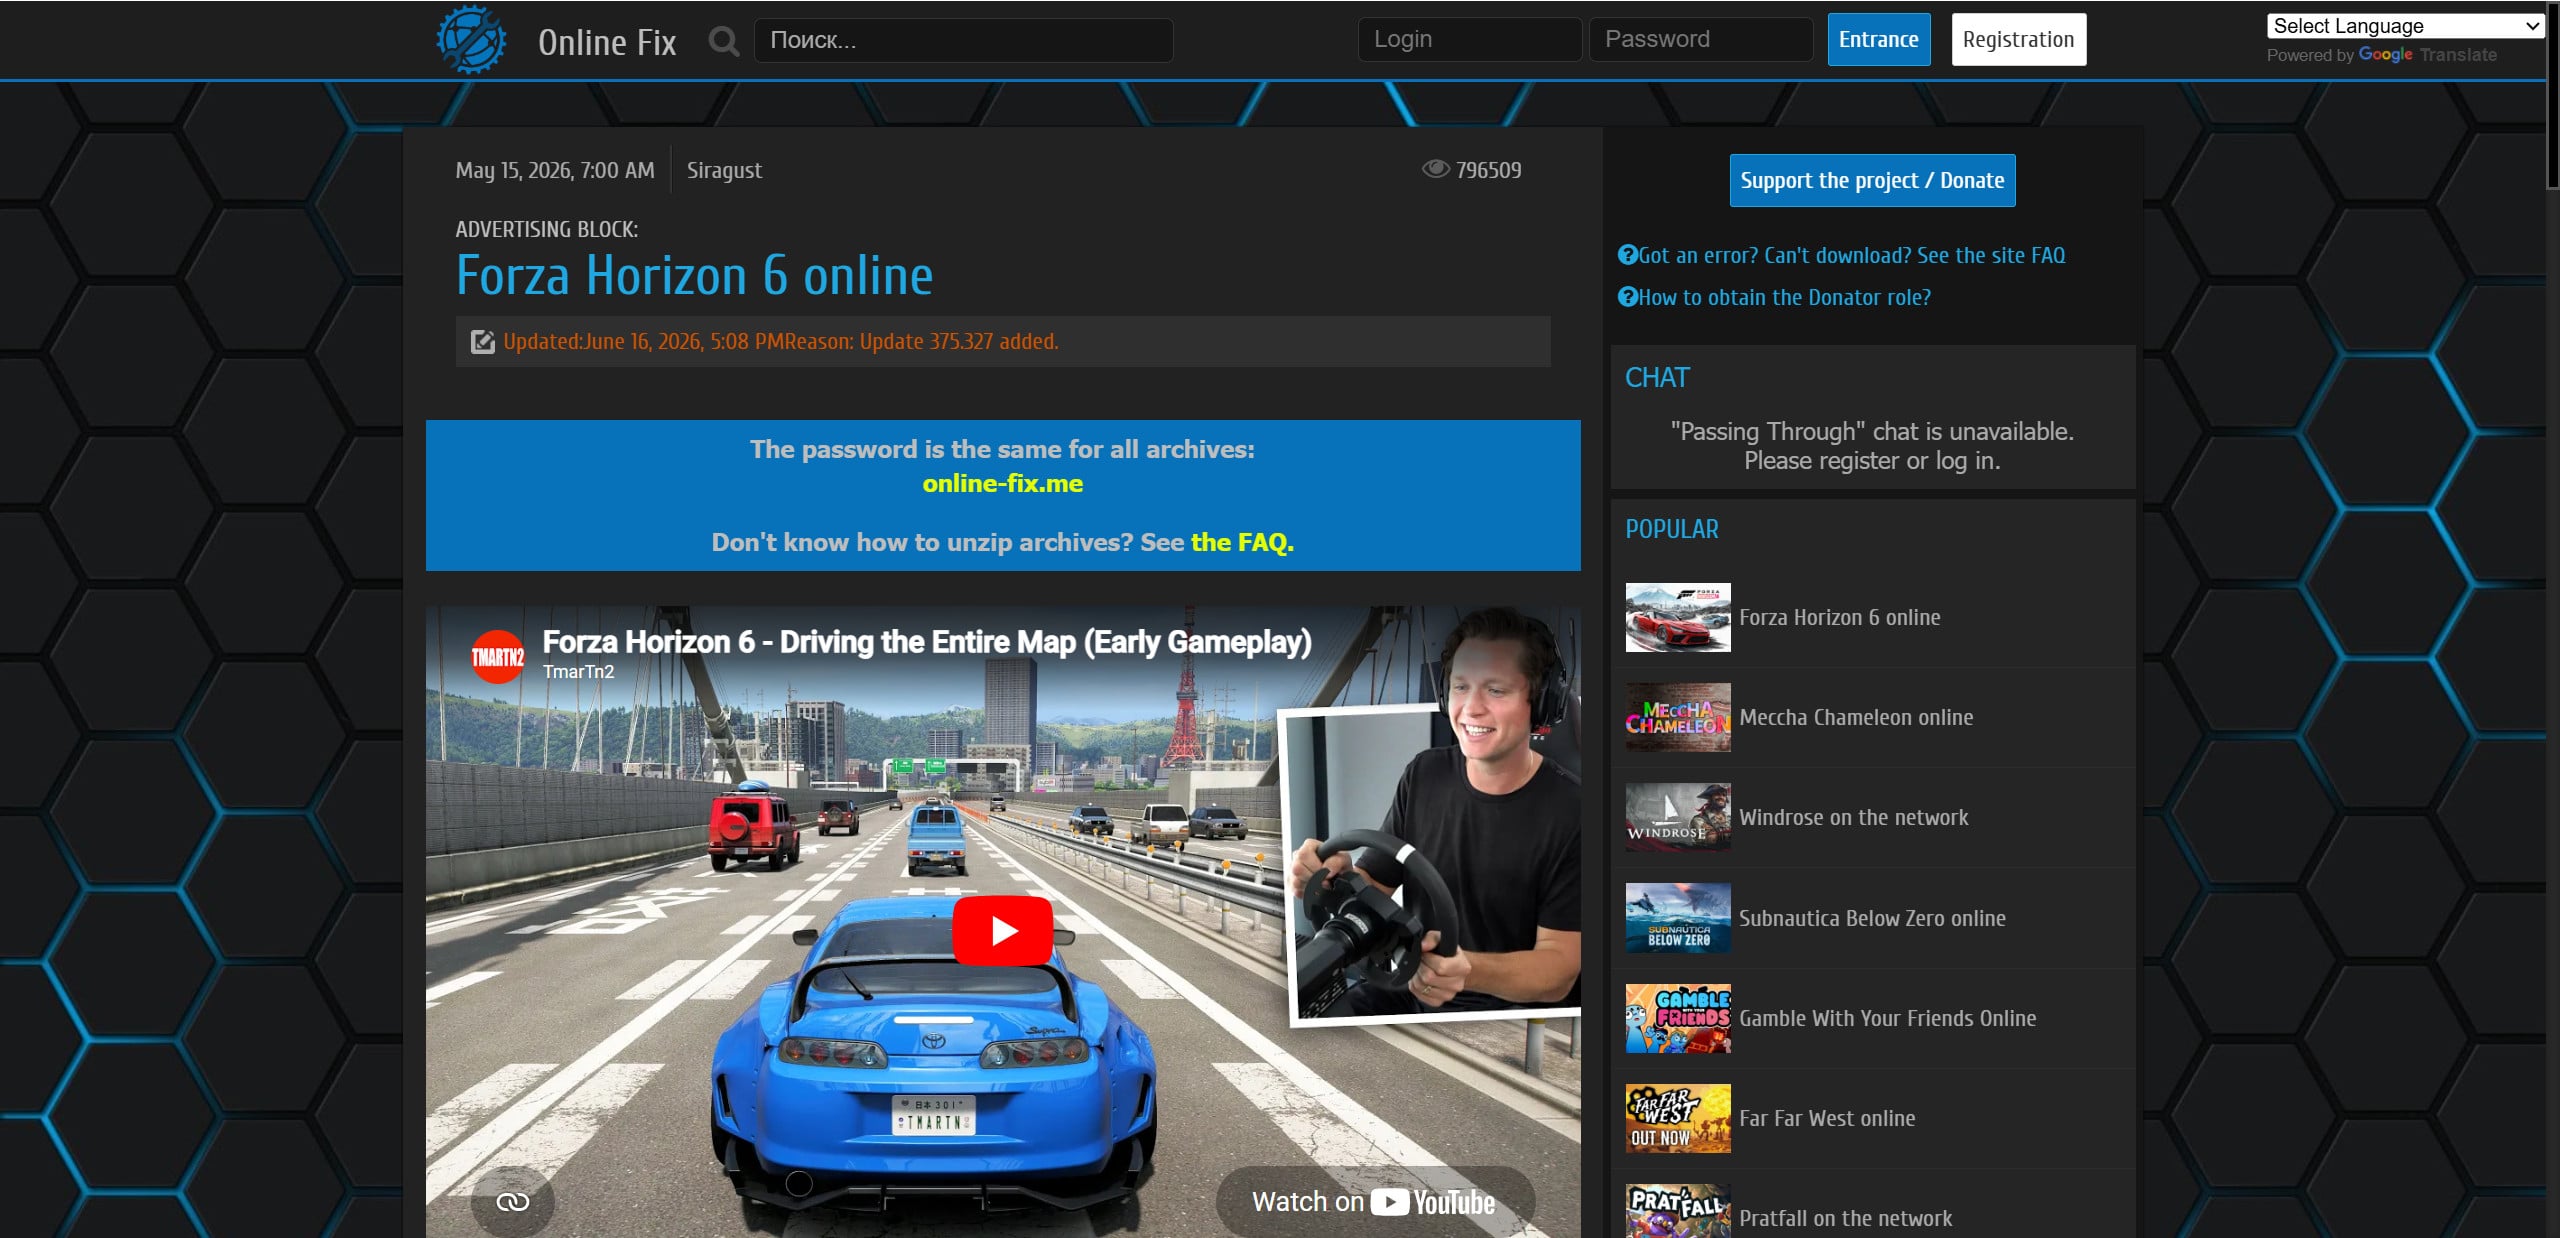The height and width of the screenshot is (1238, 2560).
Task: Open Far Far West thumbnail
Action: 1677,1118
